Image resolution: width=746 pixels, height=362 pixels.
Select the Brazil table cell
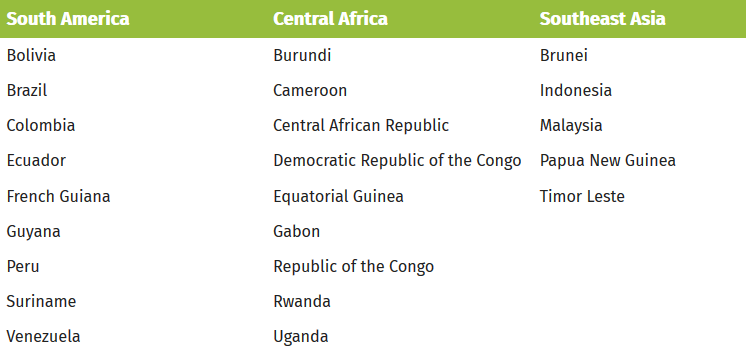[27, 90]
